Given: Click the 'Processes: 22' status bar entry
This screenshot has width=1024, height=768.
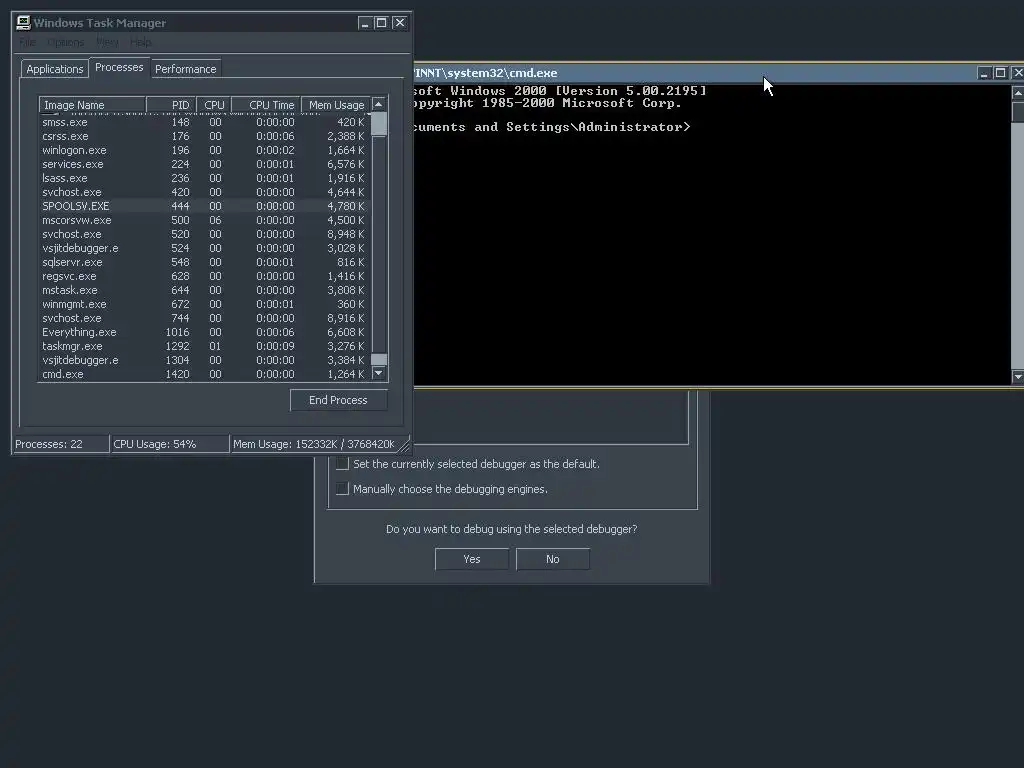Looking at the screenshot, I should click(61, 444).
